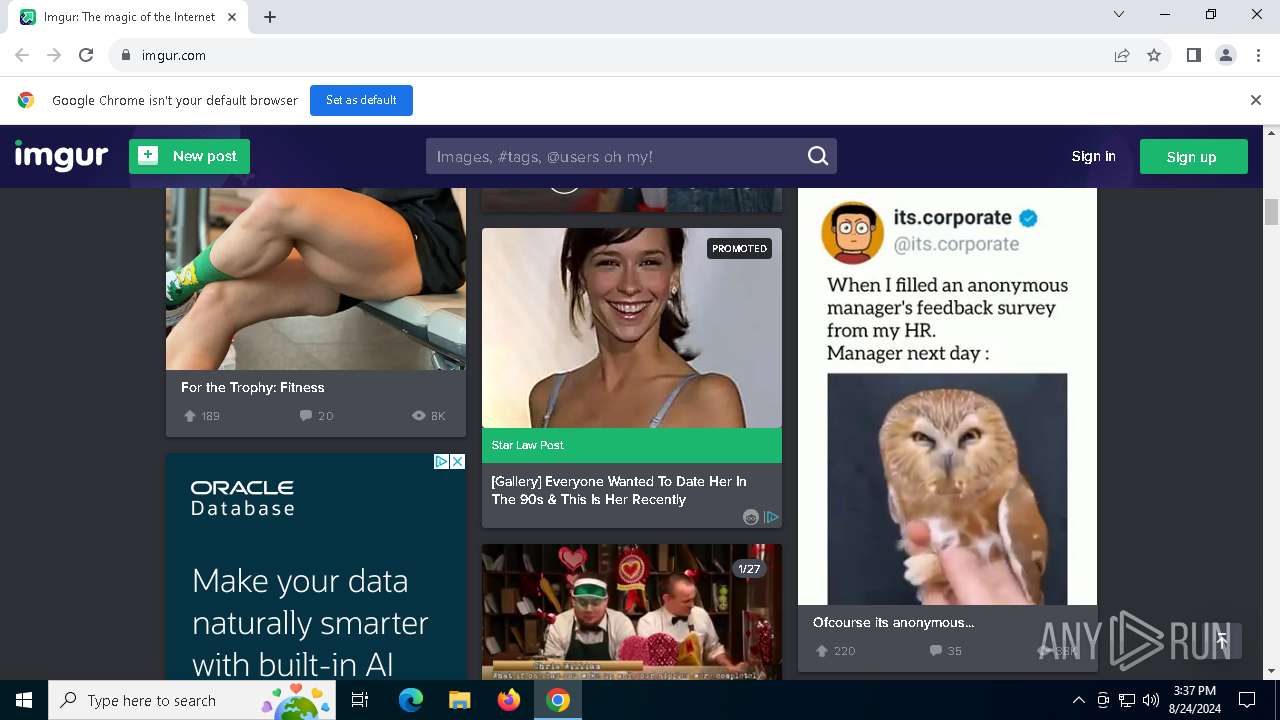Click the AdChoices icon on promoted post

click(x=772, y=517)
